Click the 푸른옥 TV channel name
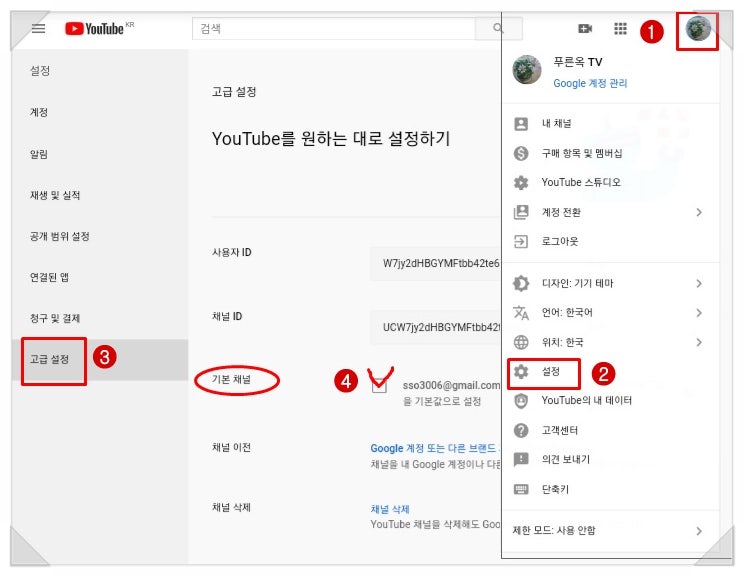The image size is (744, 576). (577, 62)
